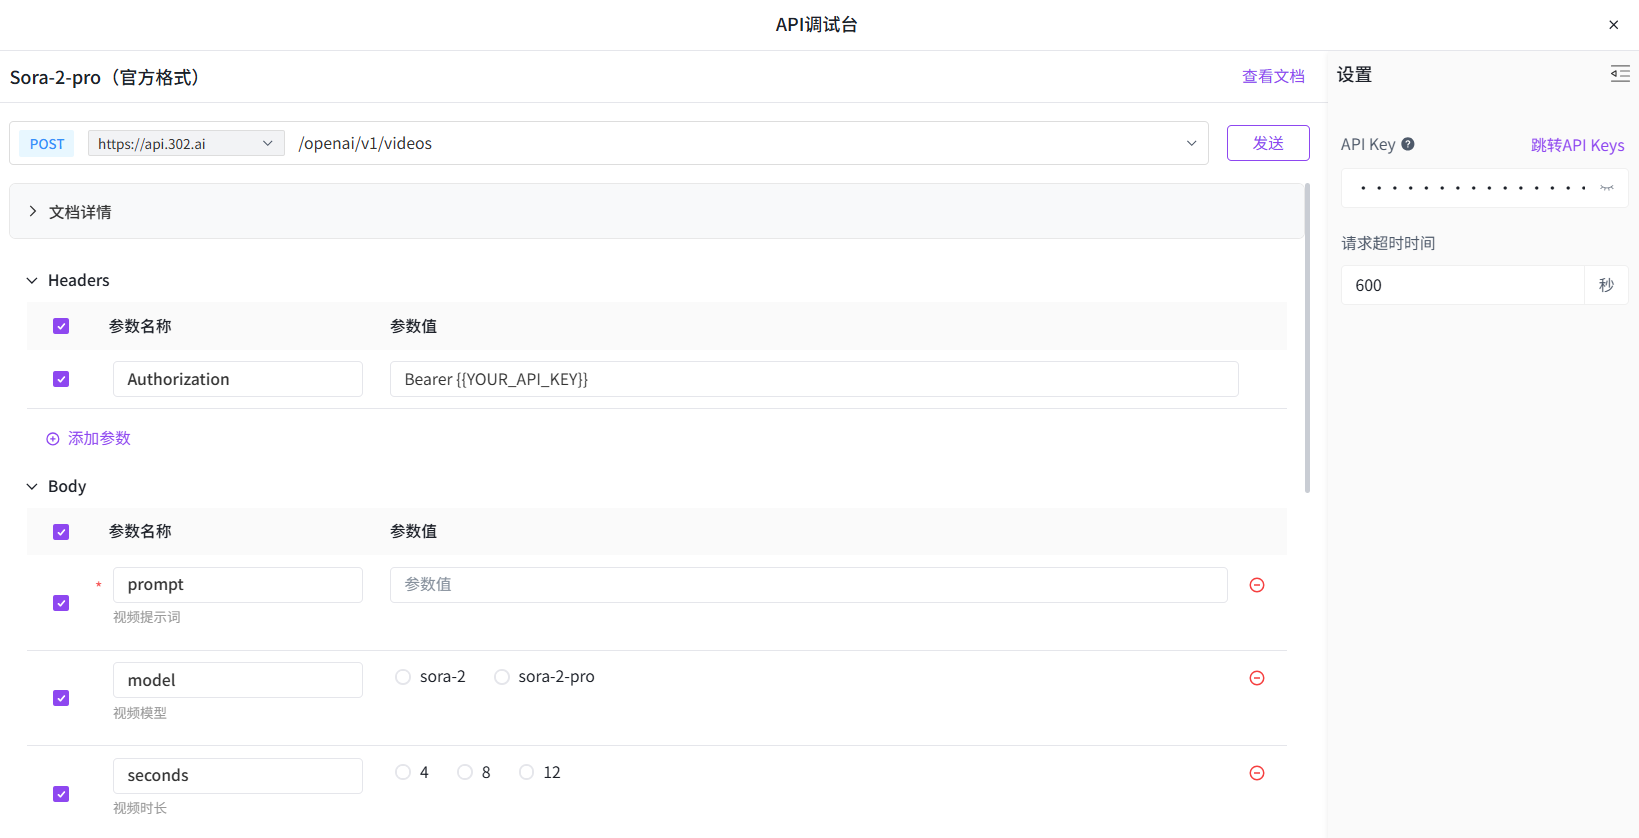Toggle the prompt parameter checkbox
Viewport: 1639px width, 838px height.
(61, 603)
